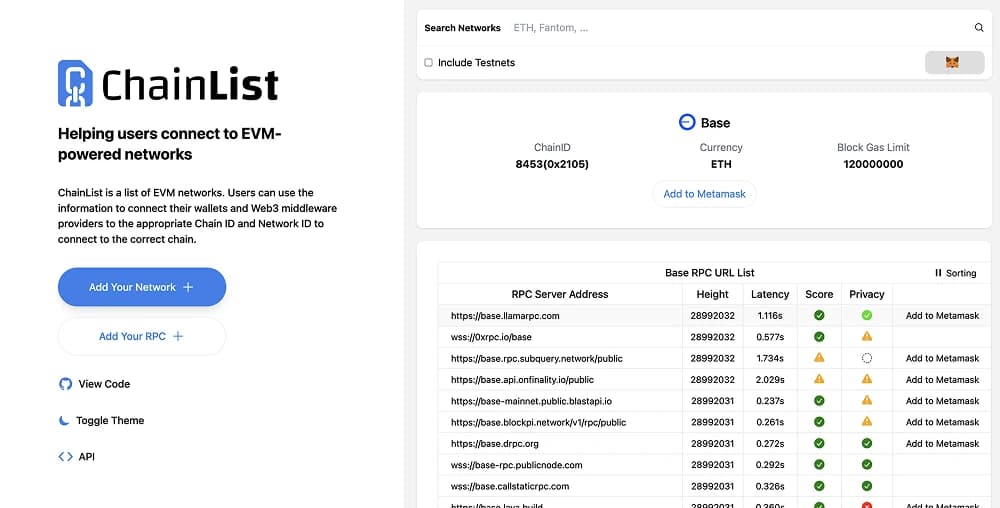Click the https://base.blockpi.network/v1/rpc/public address
The width and height of the screenshot is (1000, 508).
538,422
